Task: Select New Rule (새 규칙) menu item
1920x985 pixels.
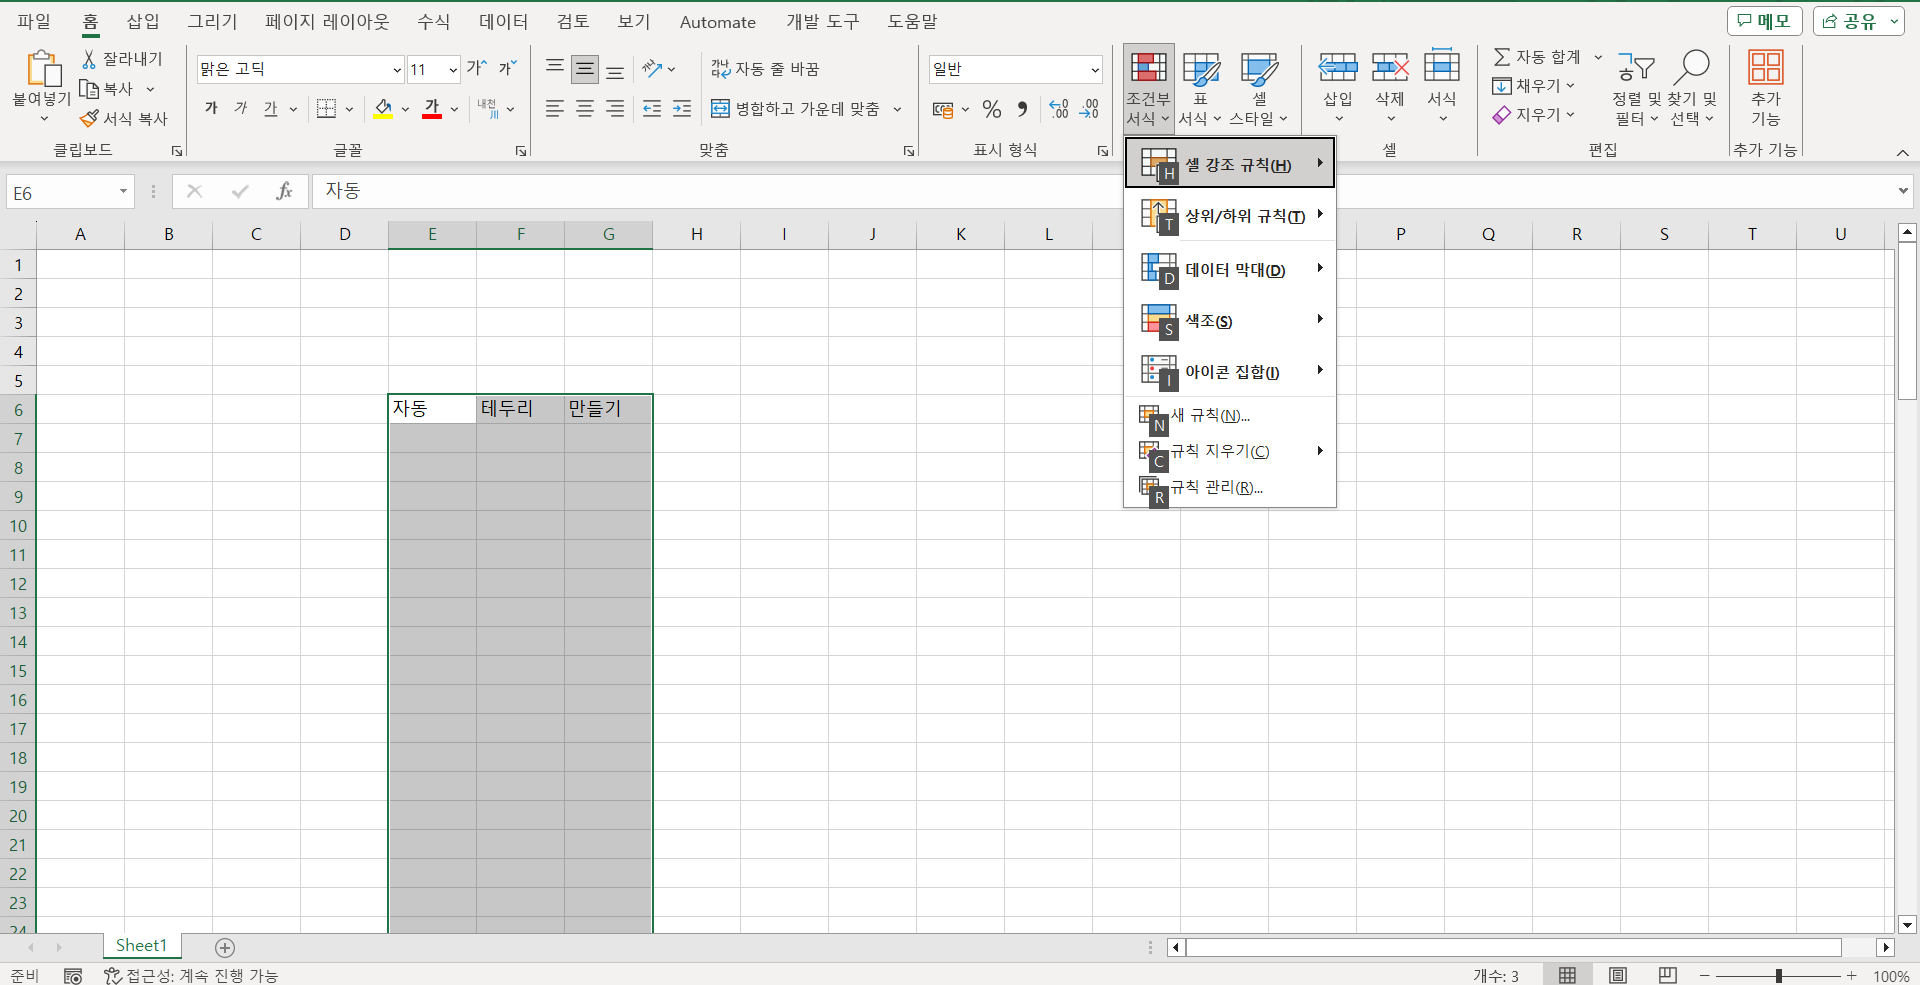Action: point(1230,415)
